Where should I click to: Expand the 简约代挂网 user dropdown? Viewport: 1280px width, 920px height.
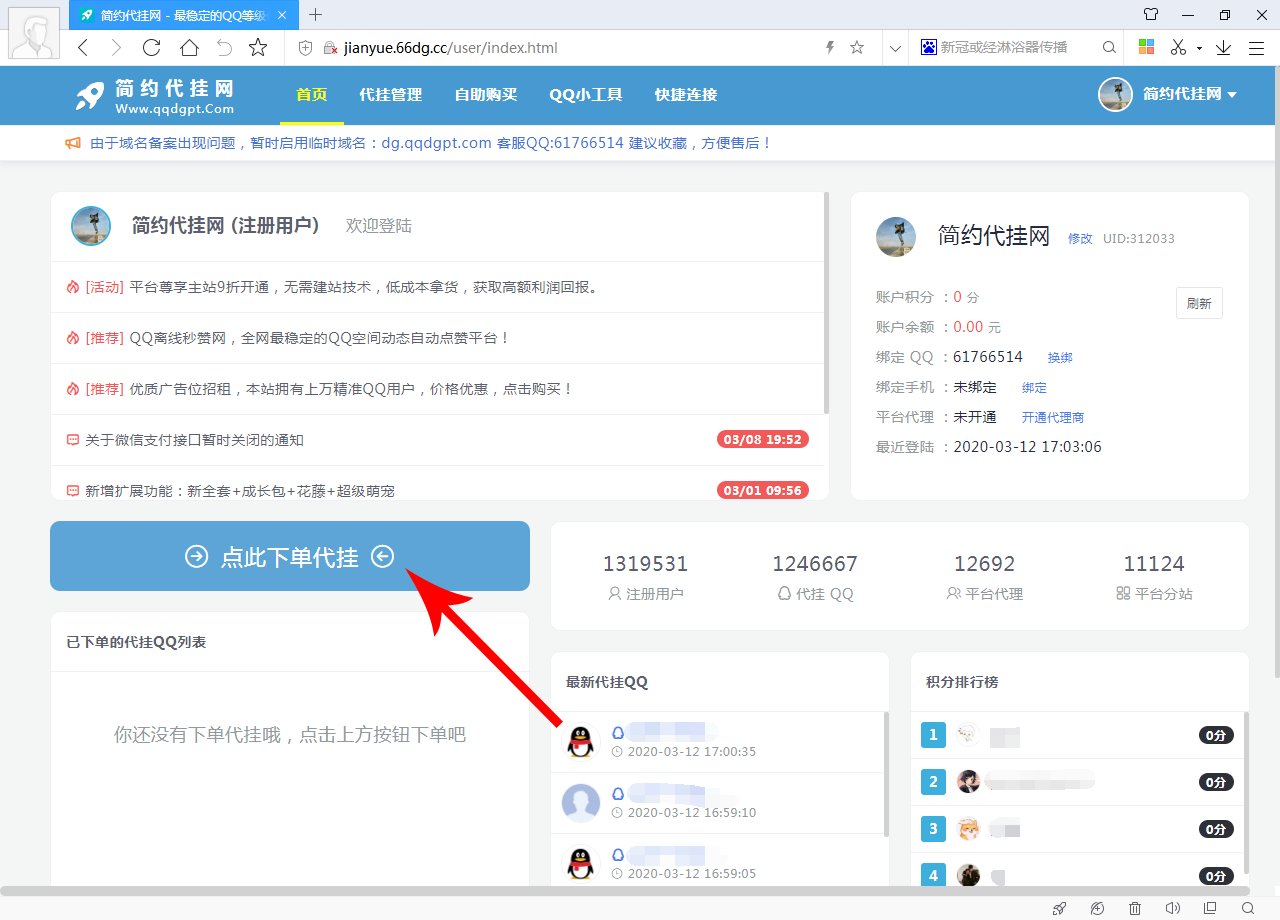pyautogui.click(x=1190, y=94)
